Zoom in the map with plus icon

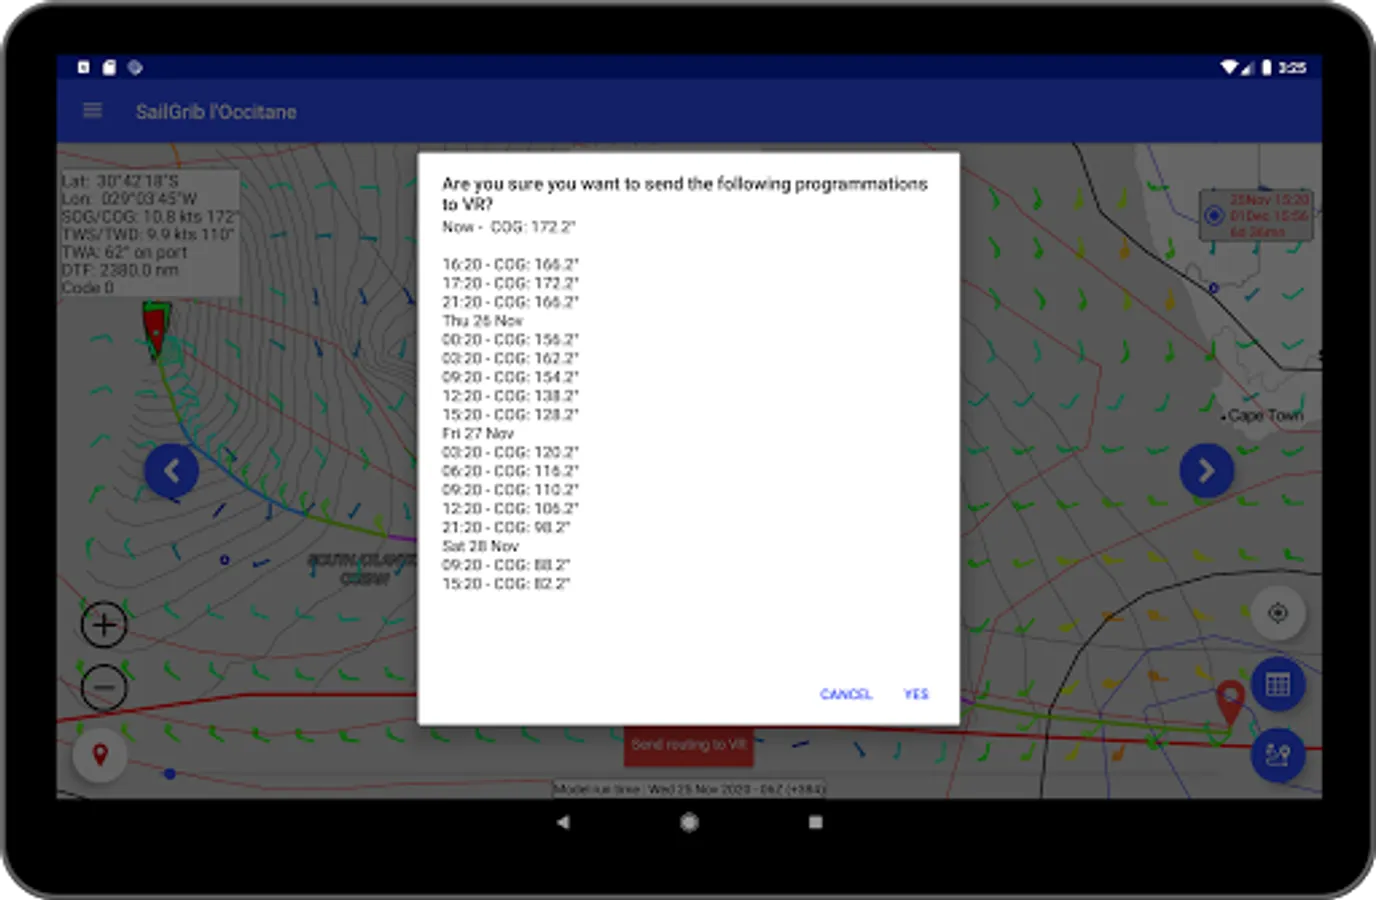click(103, 626)
